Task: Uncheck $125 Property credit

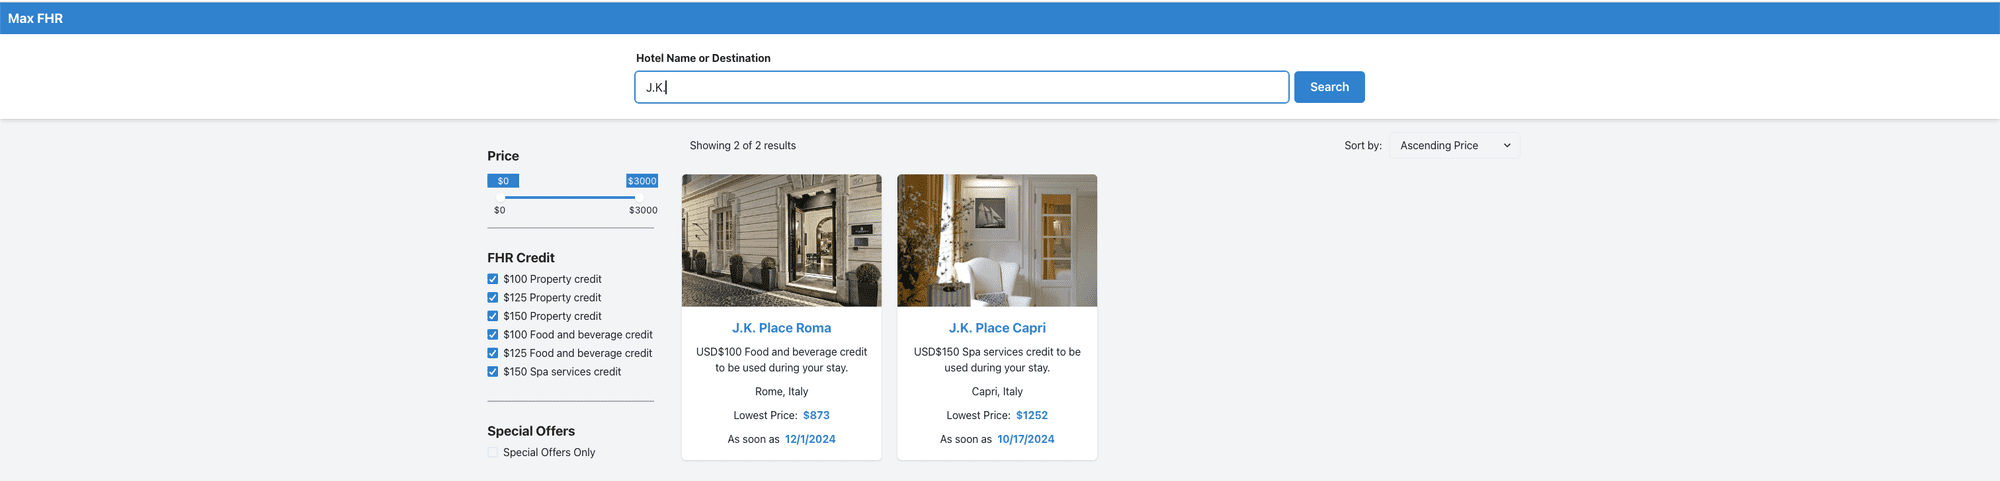Action: tap(493, 298)
